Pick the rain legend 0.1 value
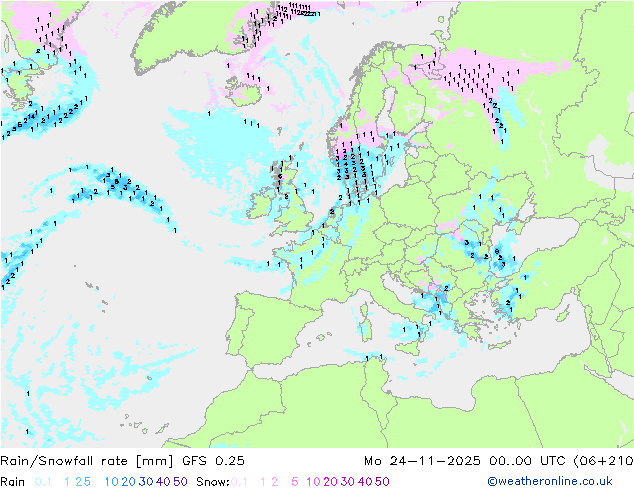 pos(43,482)
